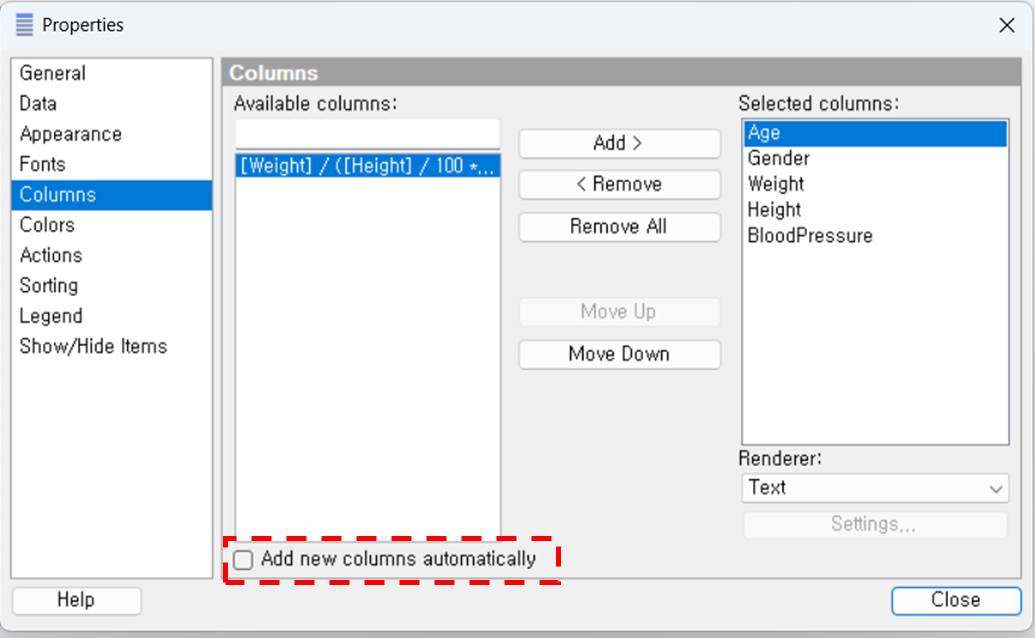Select Height in Selected columns
The image size is (1035, 638).
tap(875, 210)
